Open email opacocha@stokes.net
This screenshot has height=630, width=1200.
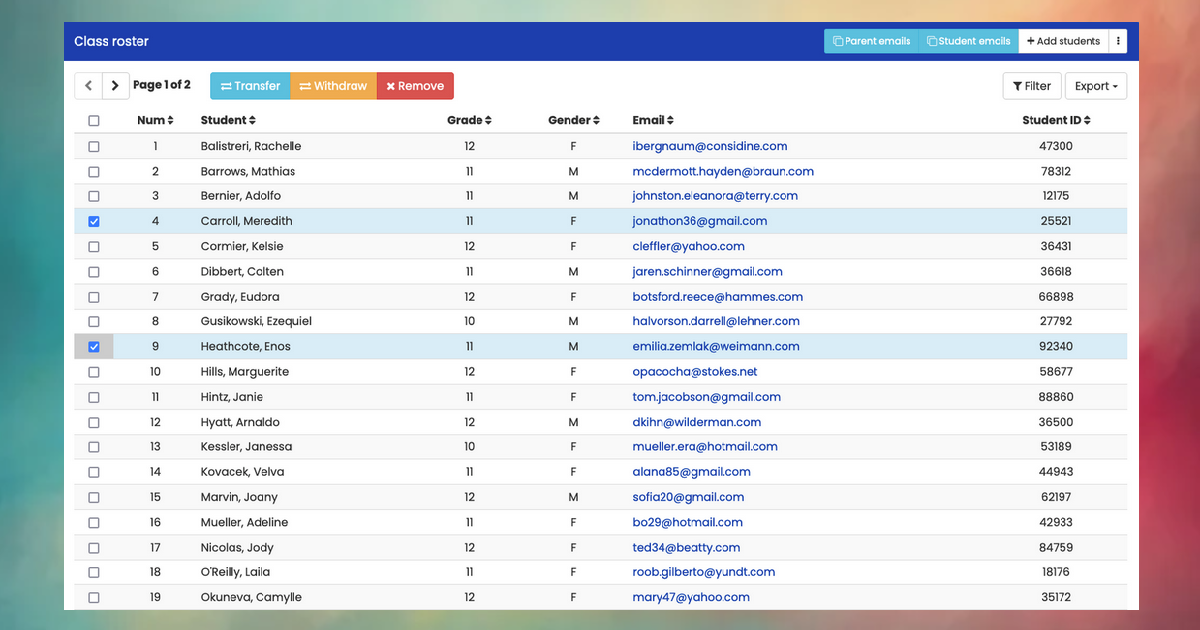click(x=695, y=372)
